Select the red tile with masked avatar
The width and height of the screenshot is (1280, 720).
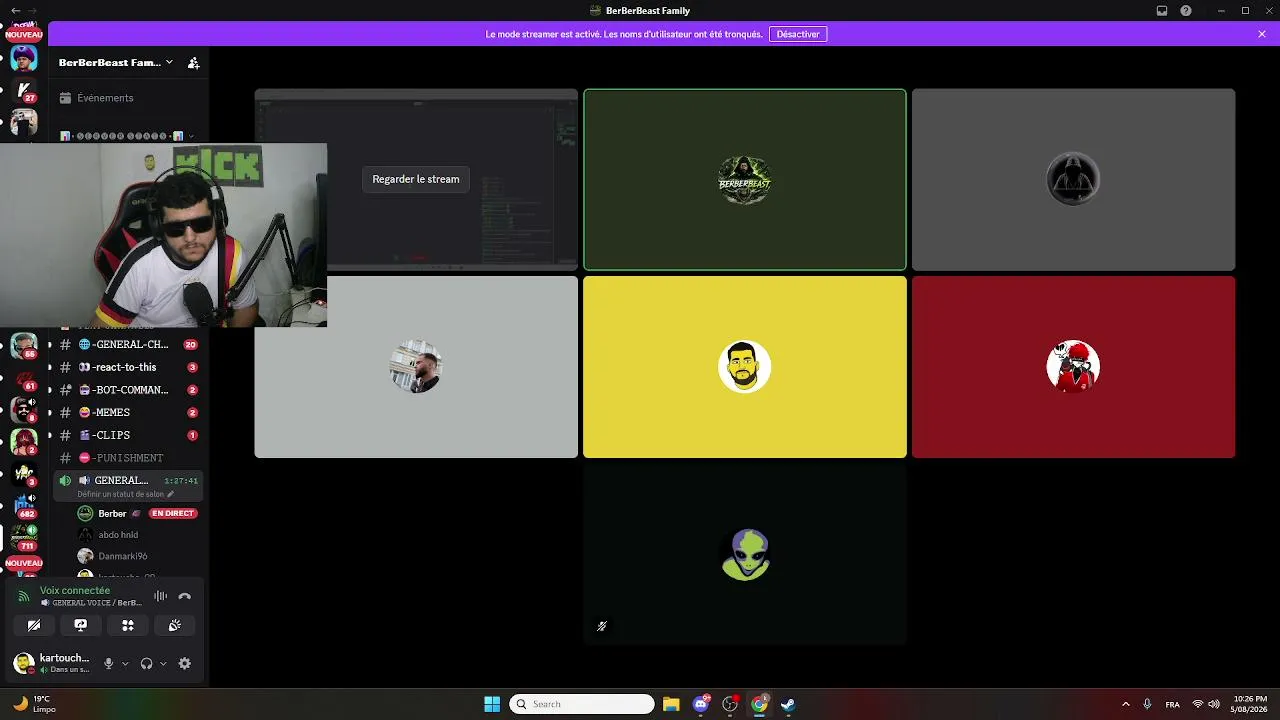[x=1073, y=367]
